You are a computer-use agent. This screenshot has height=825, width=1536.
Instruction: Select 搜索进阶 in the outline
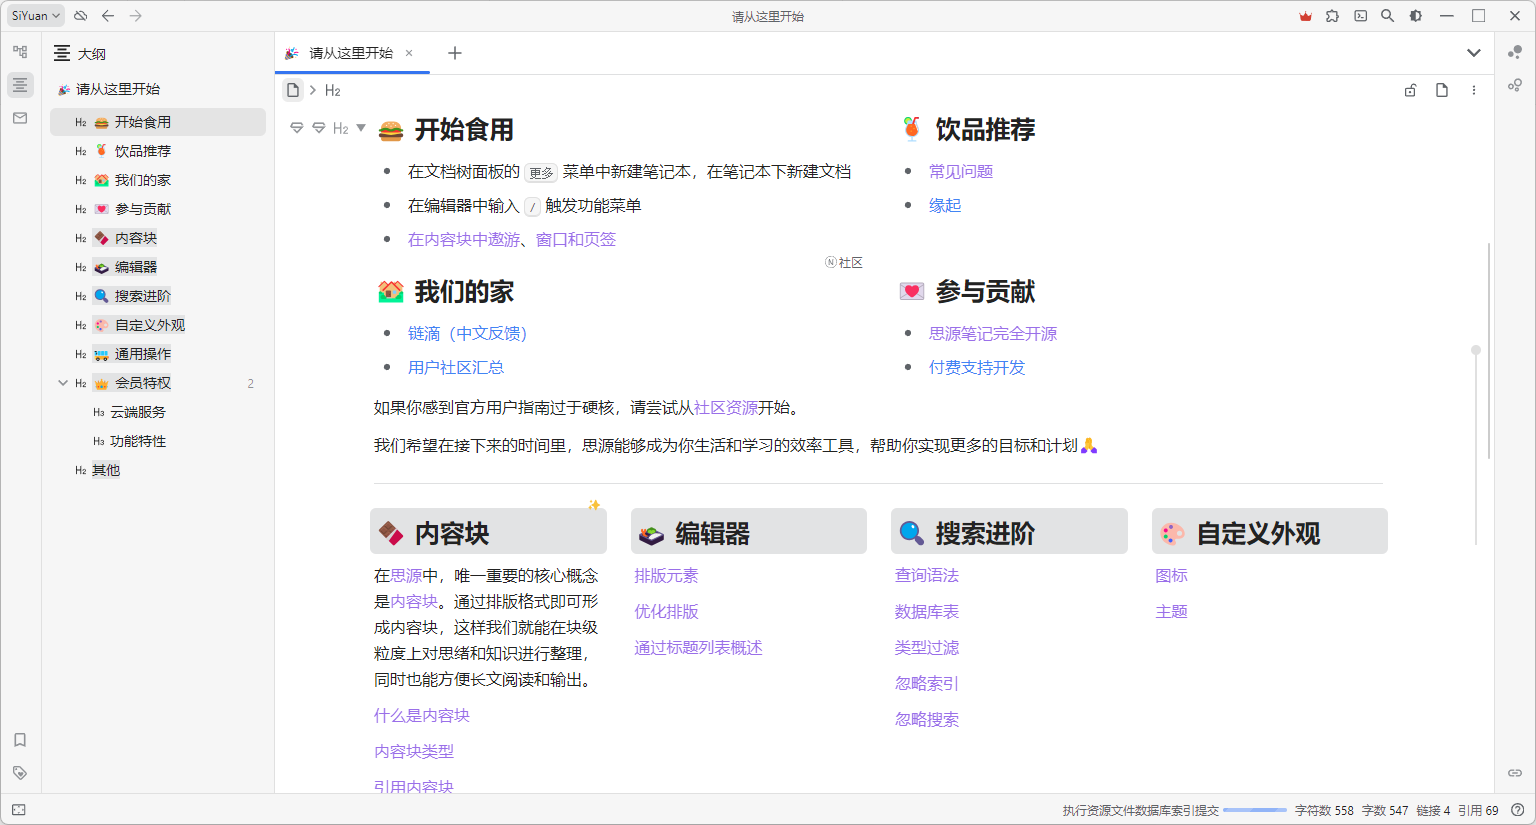(142, 296)
